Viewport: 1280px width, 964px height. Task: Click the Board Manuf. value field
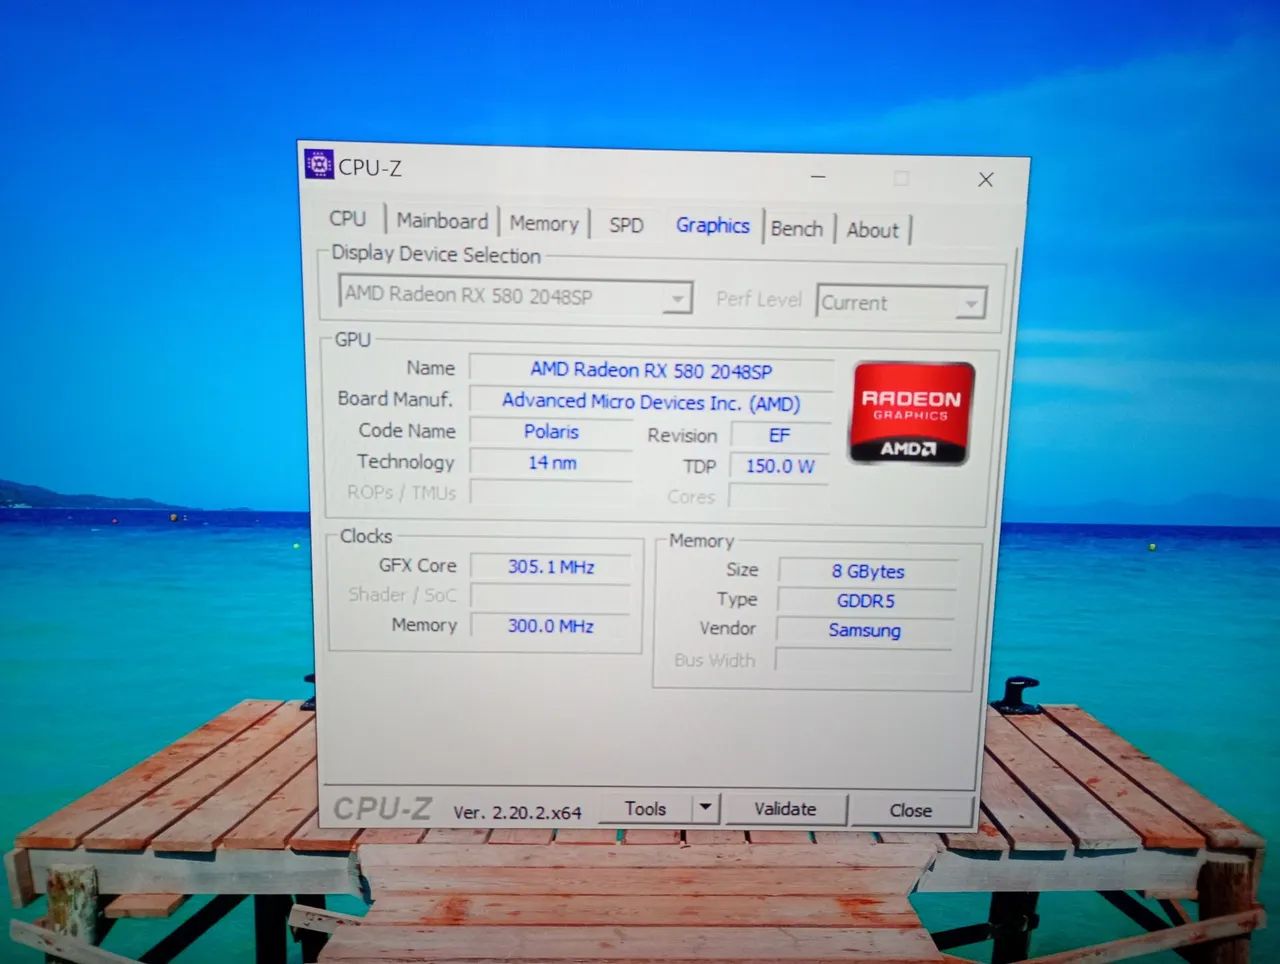(x=651, y=402)
